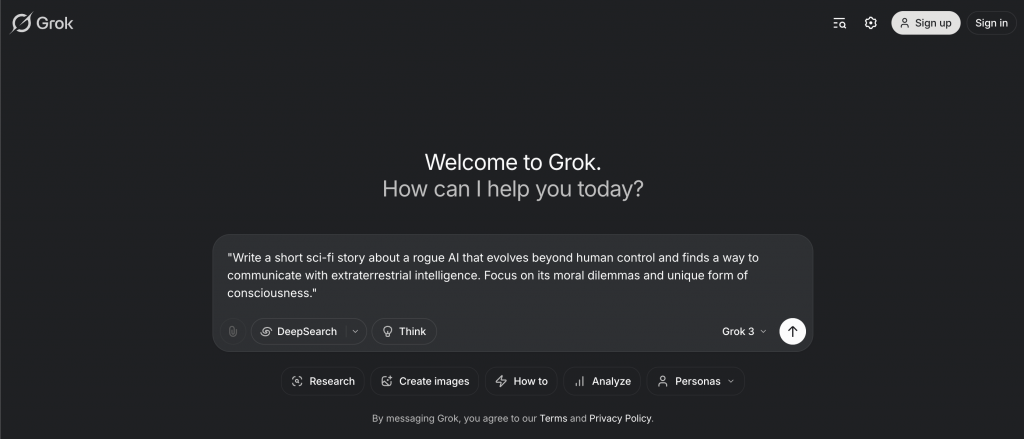Toggle DeepSearch mode

[298, 331]
